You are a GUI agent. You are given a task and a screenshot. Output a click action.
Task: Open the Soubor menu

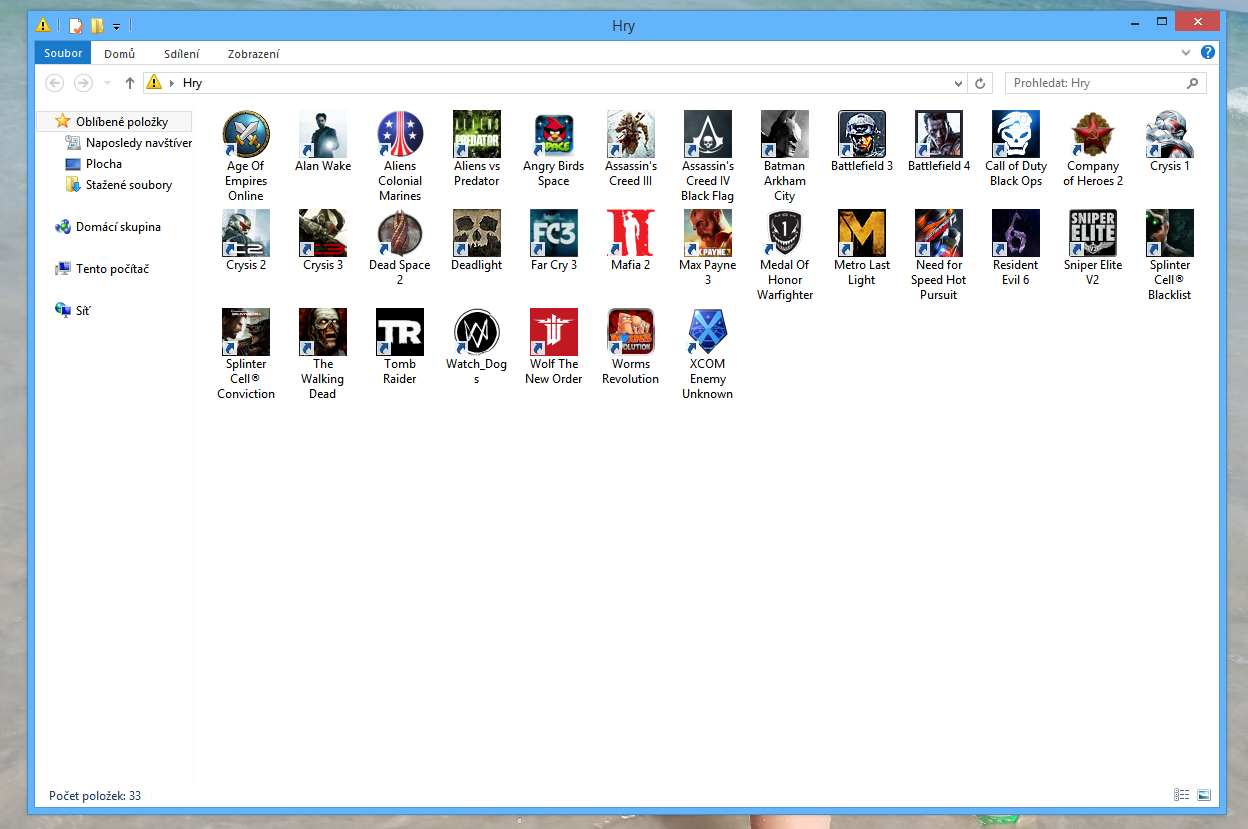pyautogui.click(x=63, y=53)
